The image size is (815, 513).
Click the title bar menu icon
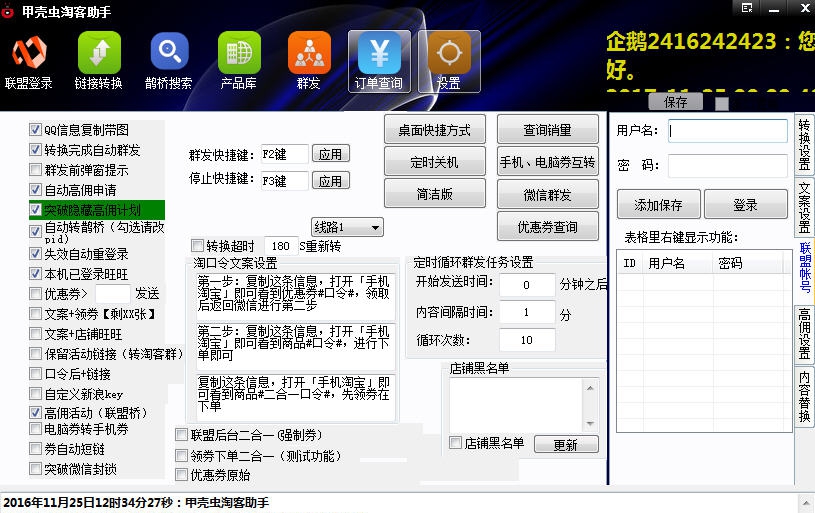point(747,8)
